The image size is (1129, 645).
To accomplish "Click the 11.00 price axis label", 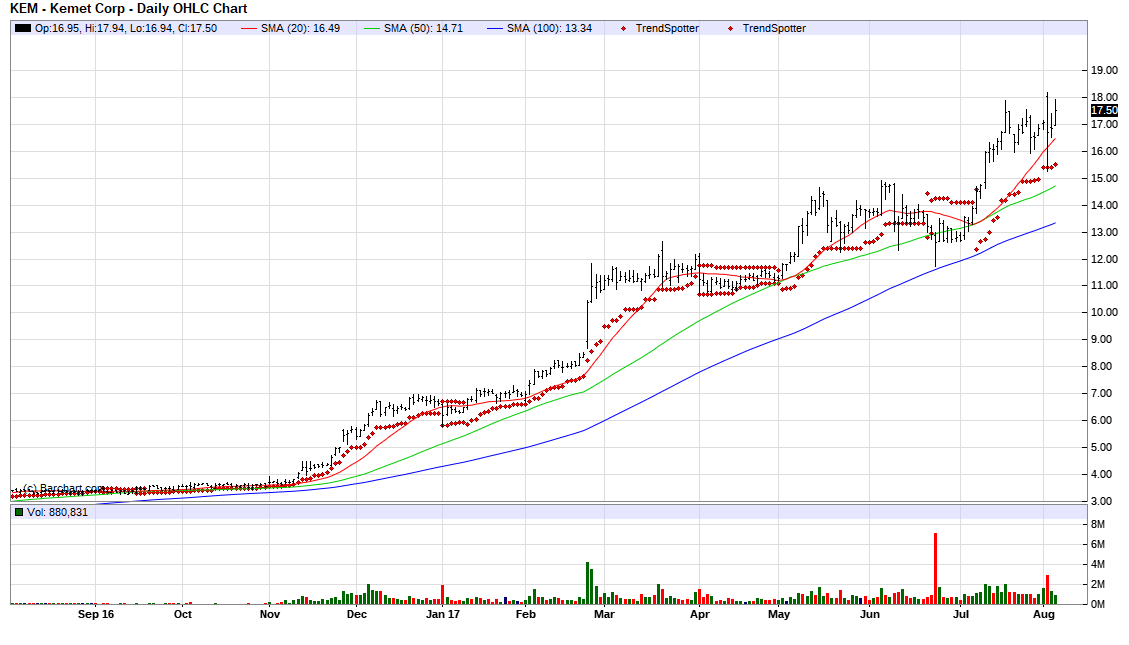I will coord(1104,286).
